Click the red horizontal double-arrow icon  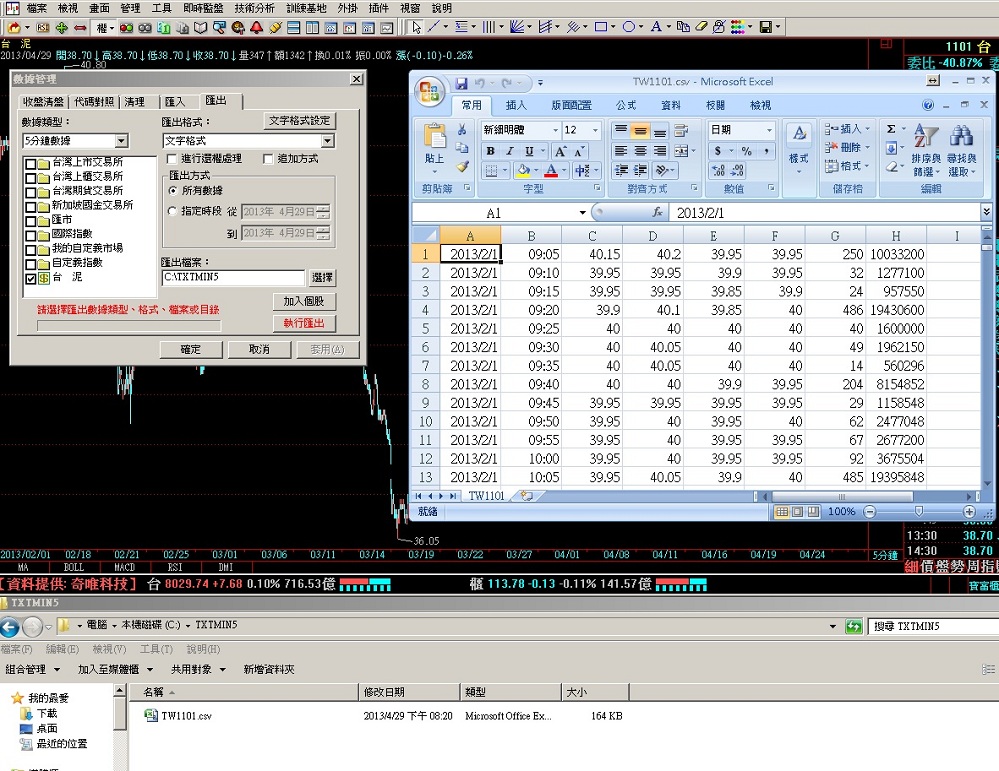coord(80,27)
